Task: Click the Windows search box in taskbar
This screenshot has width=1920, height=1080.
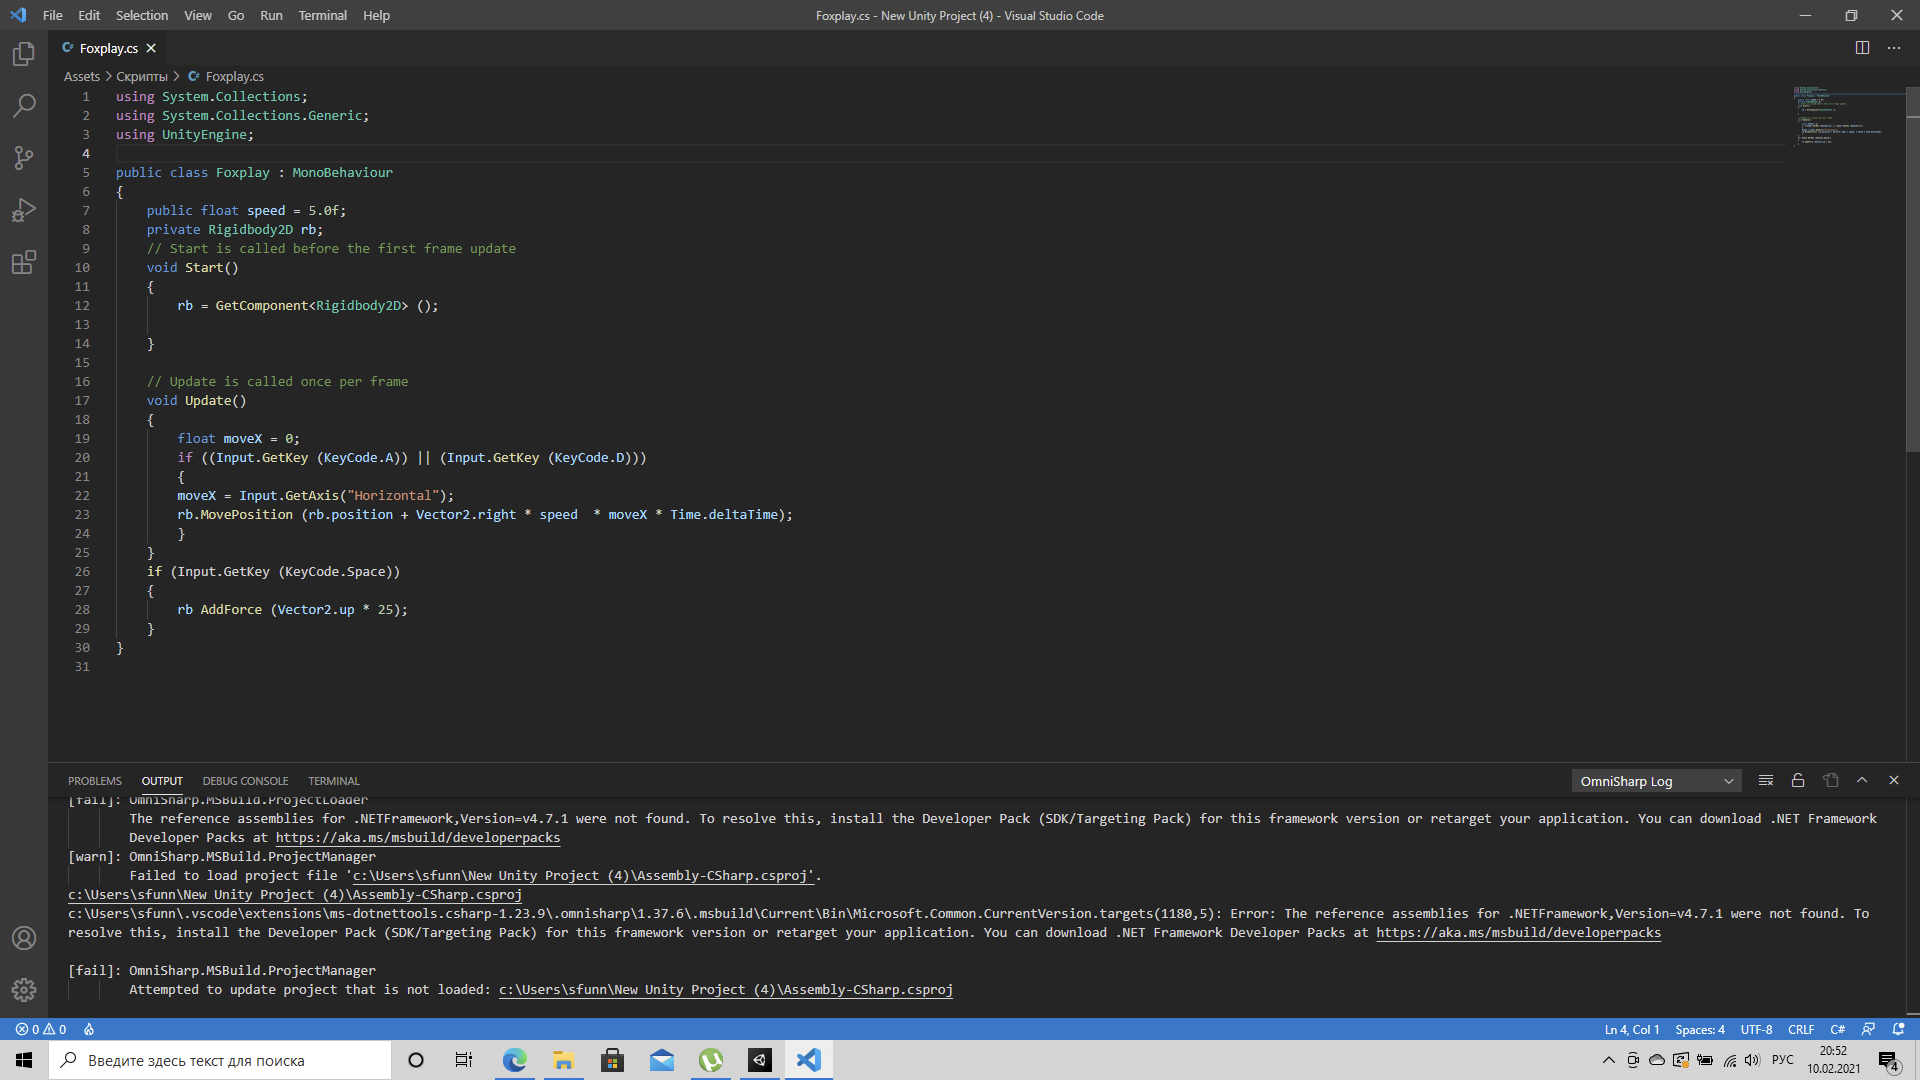Action: coord(220,1060)
